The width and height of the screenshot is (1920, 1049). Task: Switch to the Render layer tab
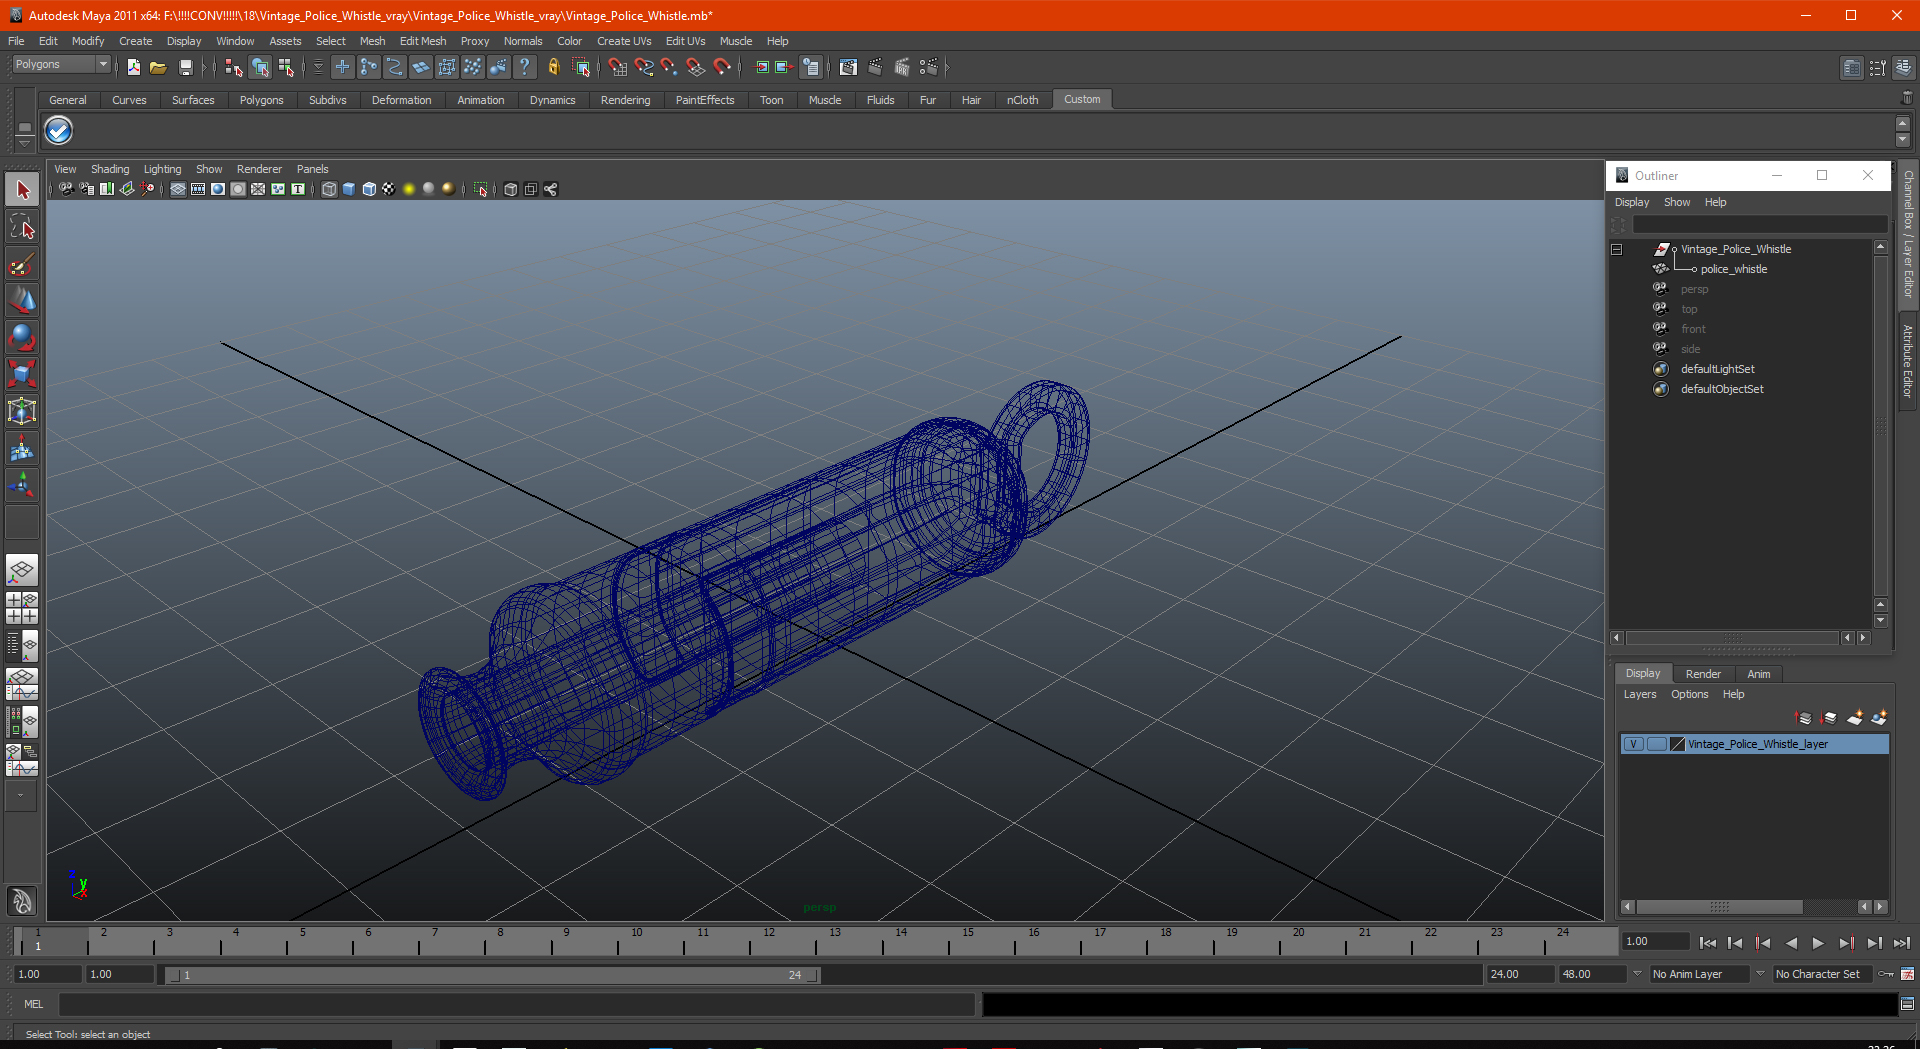click(1703, 674)
